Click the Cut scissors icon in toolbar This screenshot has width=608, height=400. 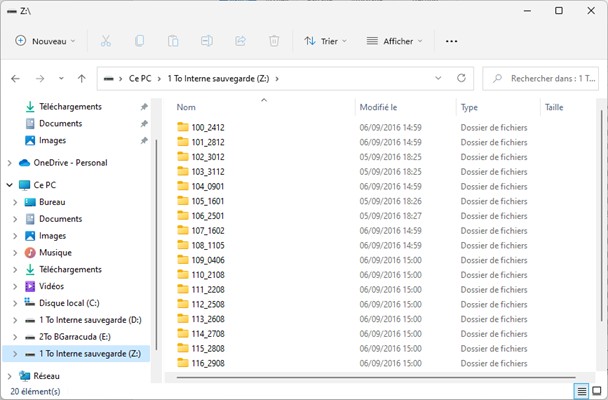(x=106, y=41)
